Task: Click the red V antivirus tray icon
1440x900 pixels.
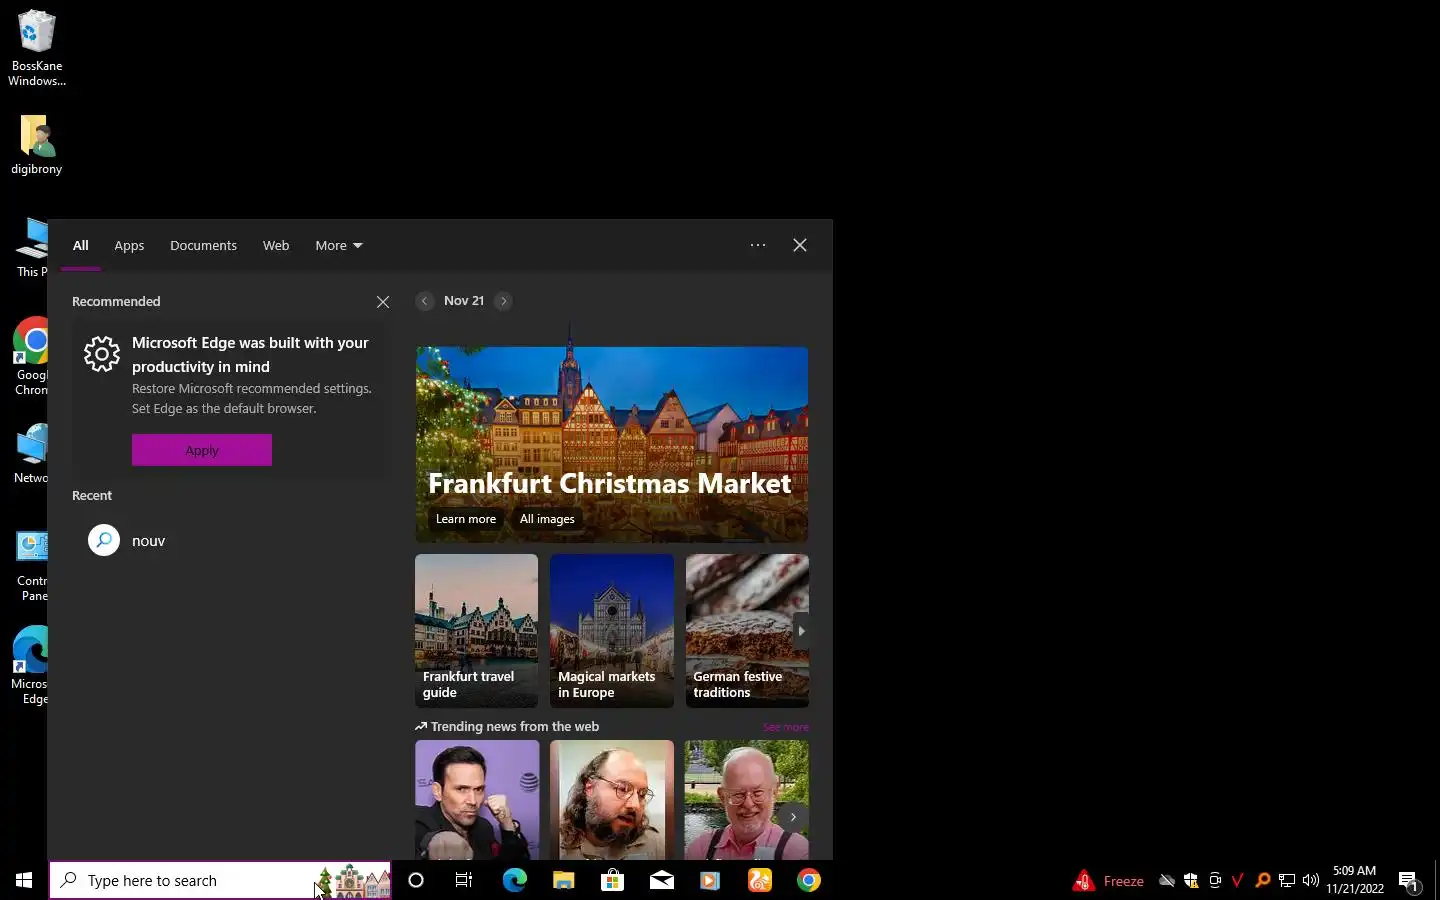Action: pos(1238,881)
